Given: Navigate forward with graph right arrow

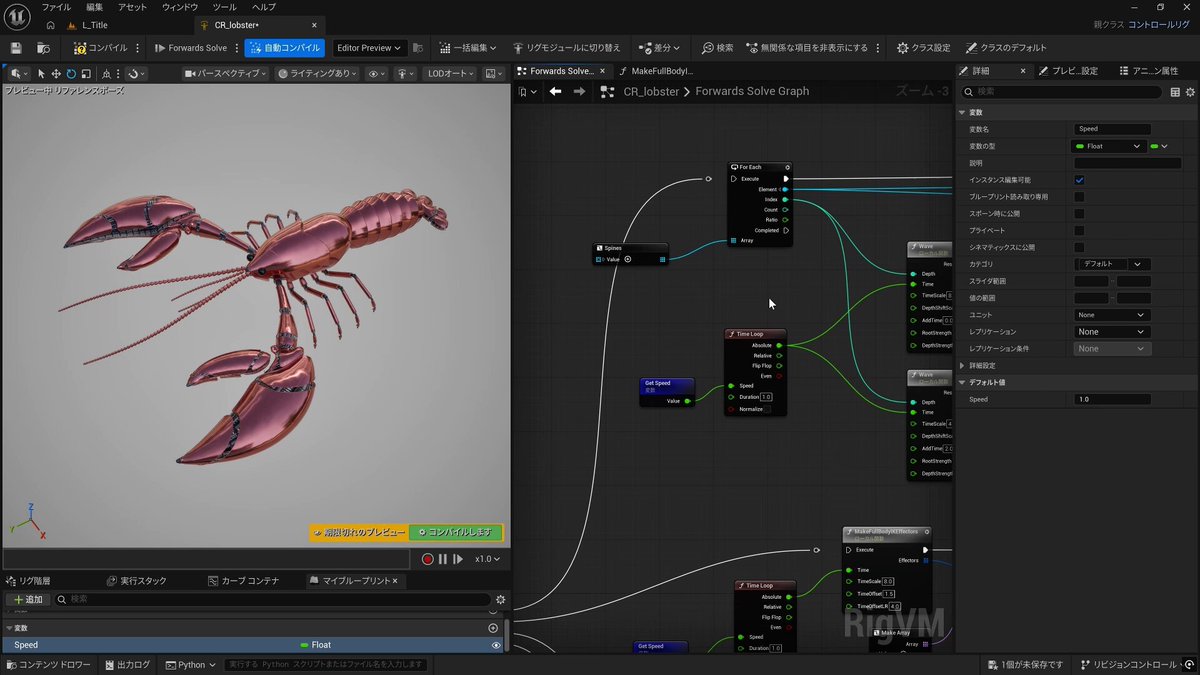Looking at the screenshot, I should point(579,91).
